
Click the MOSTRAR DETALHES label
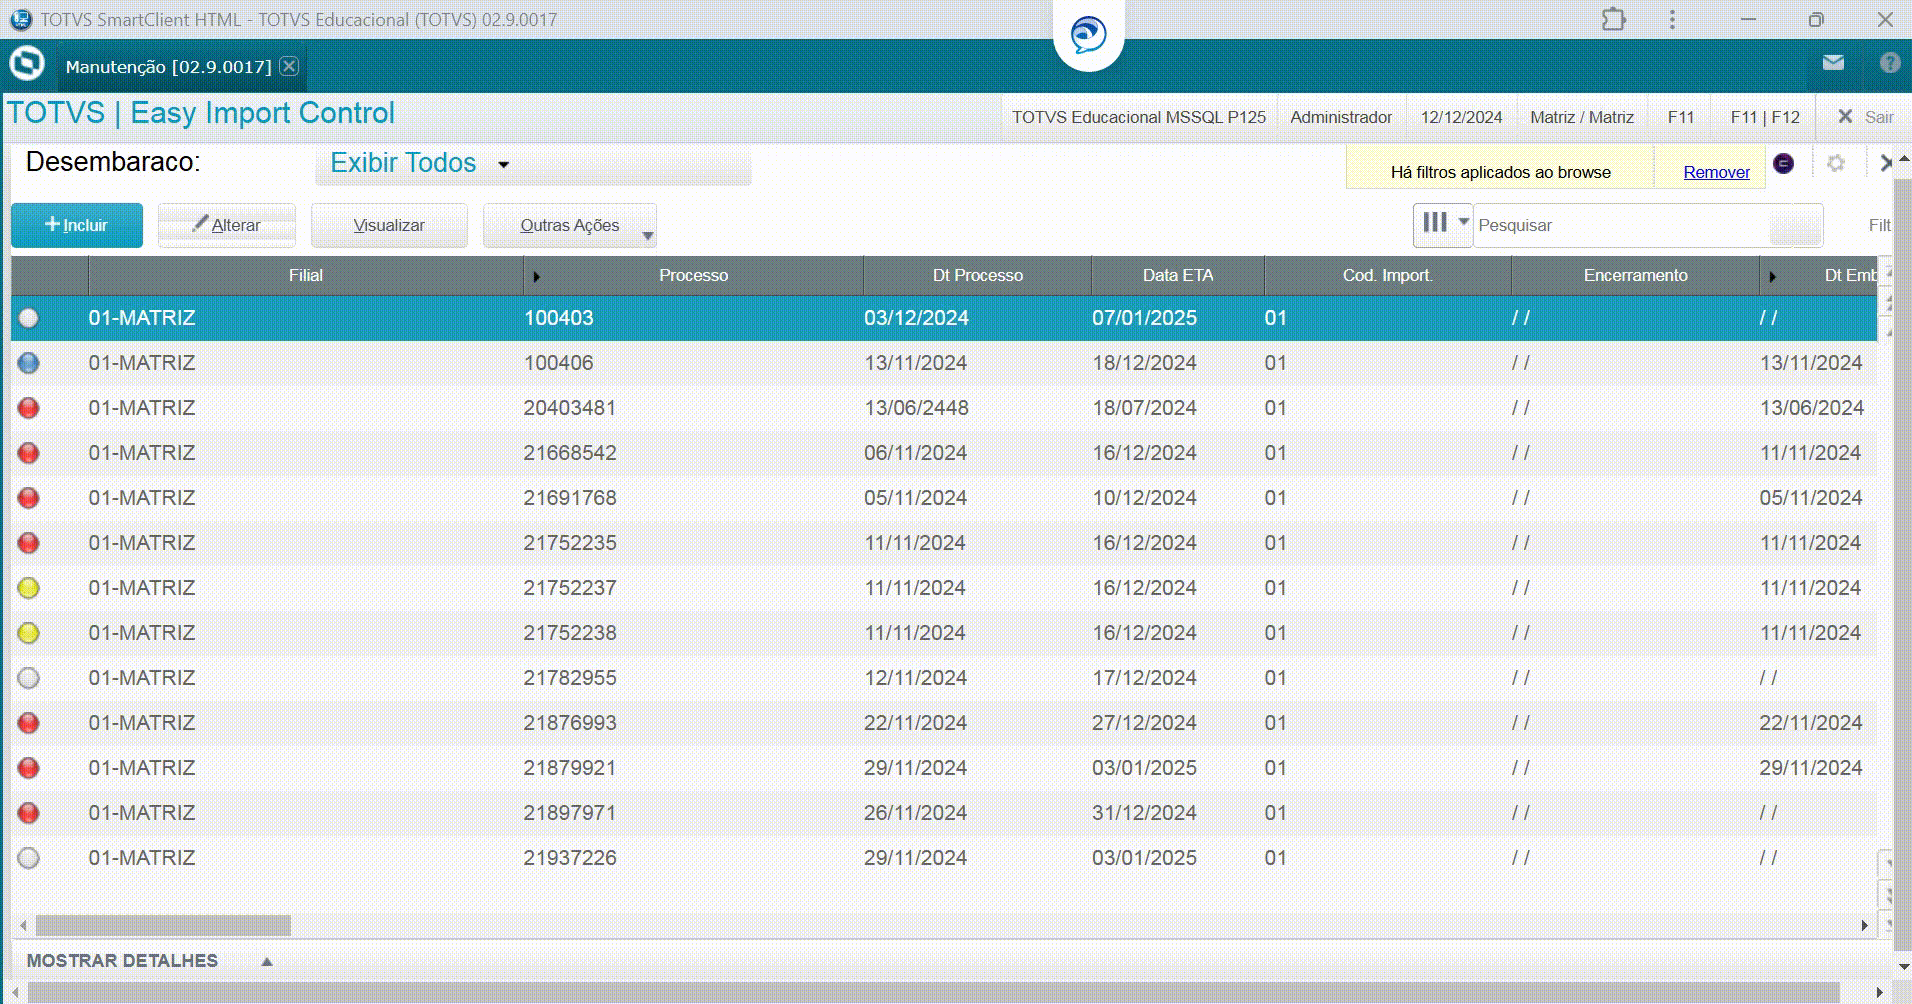[x=122, y=961]
